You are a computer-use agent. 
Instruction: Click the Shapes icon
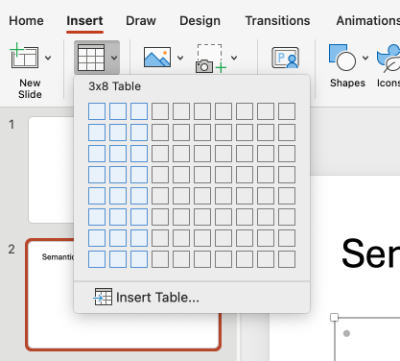point(342,57)
